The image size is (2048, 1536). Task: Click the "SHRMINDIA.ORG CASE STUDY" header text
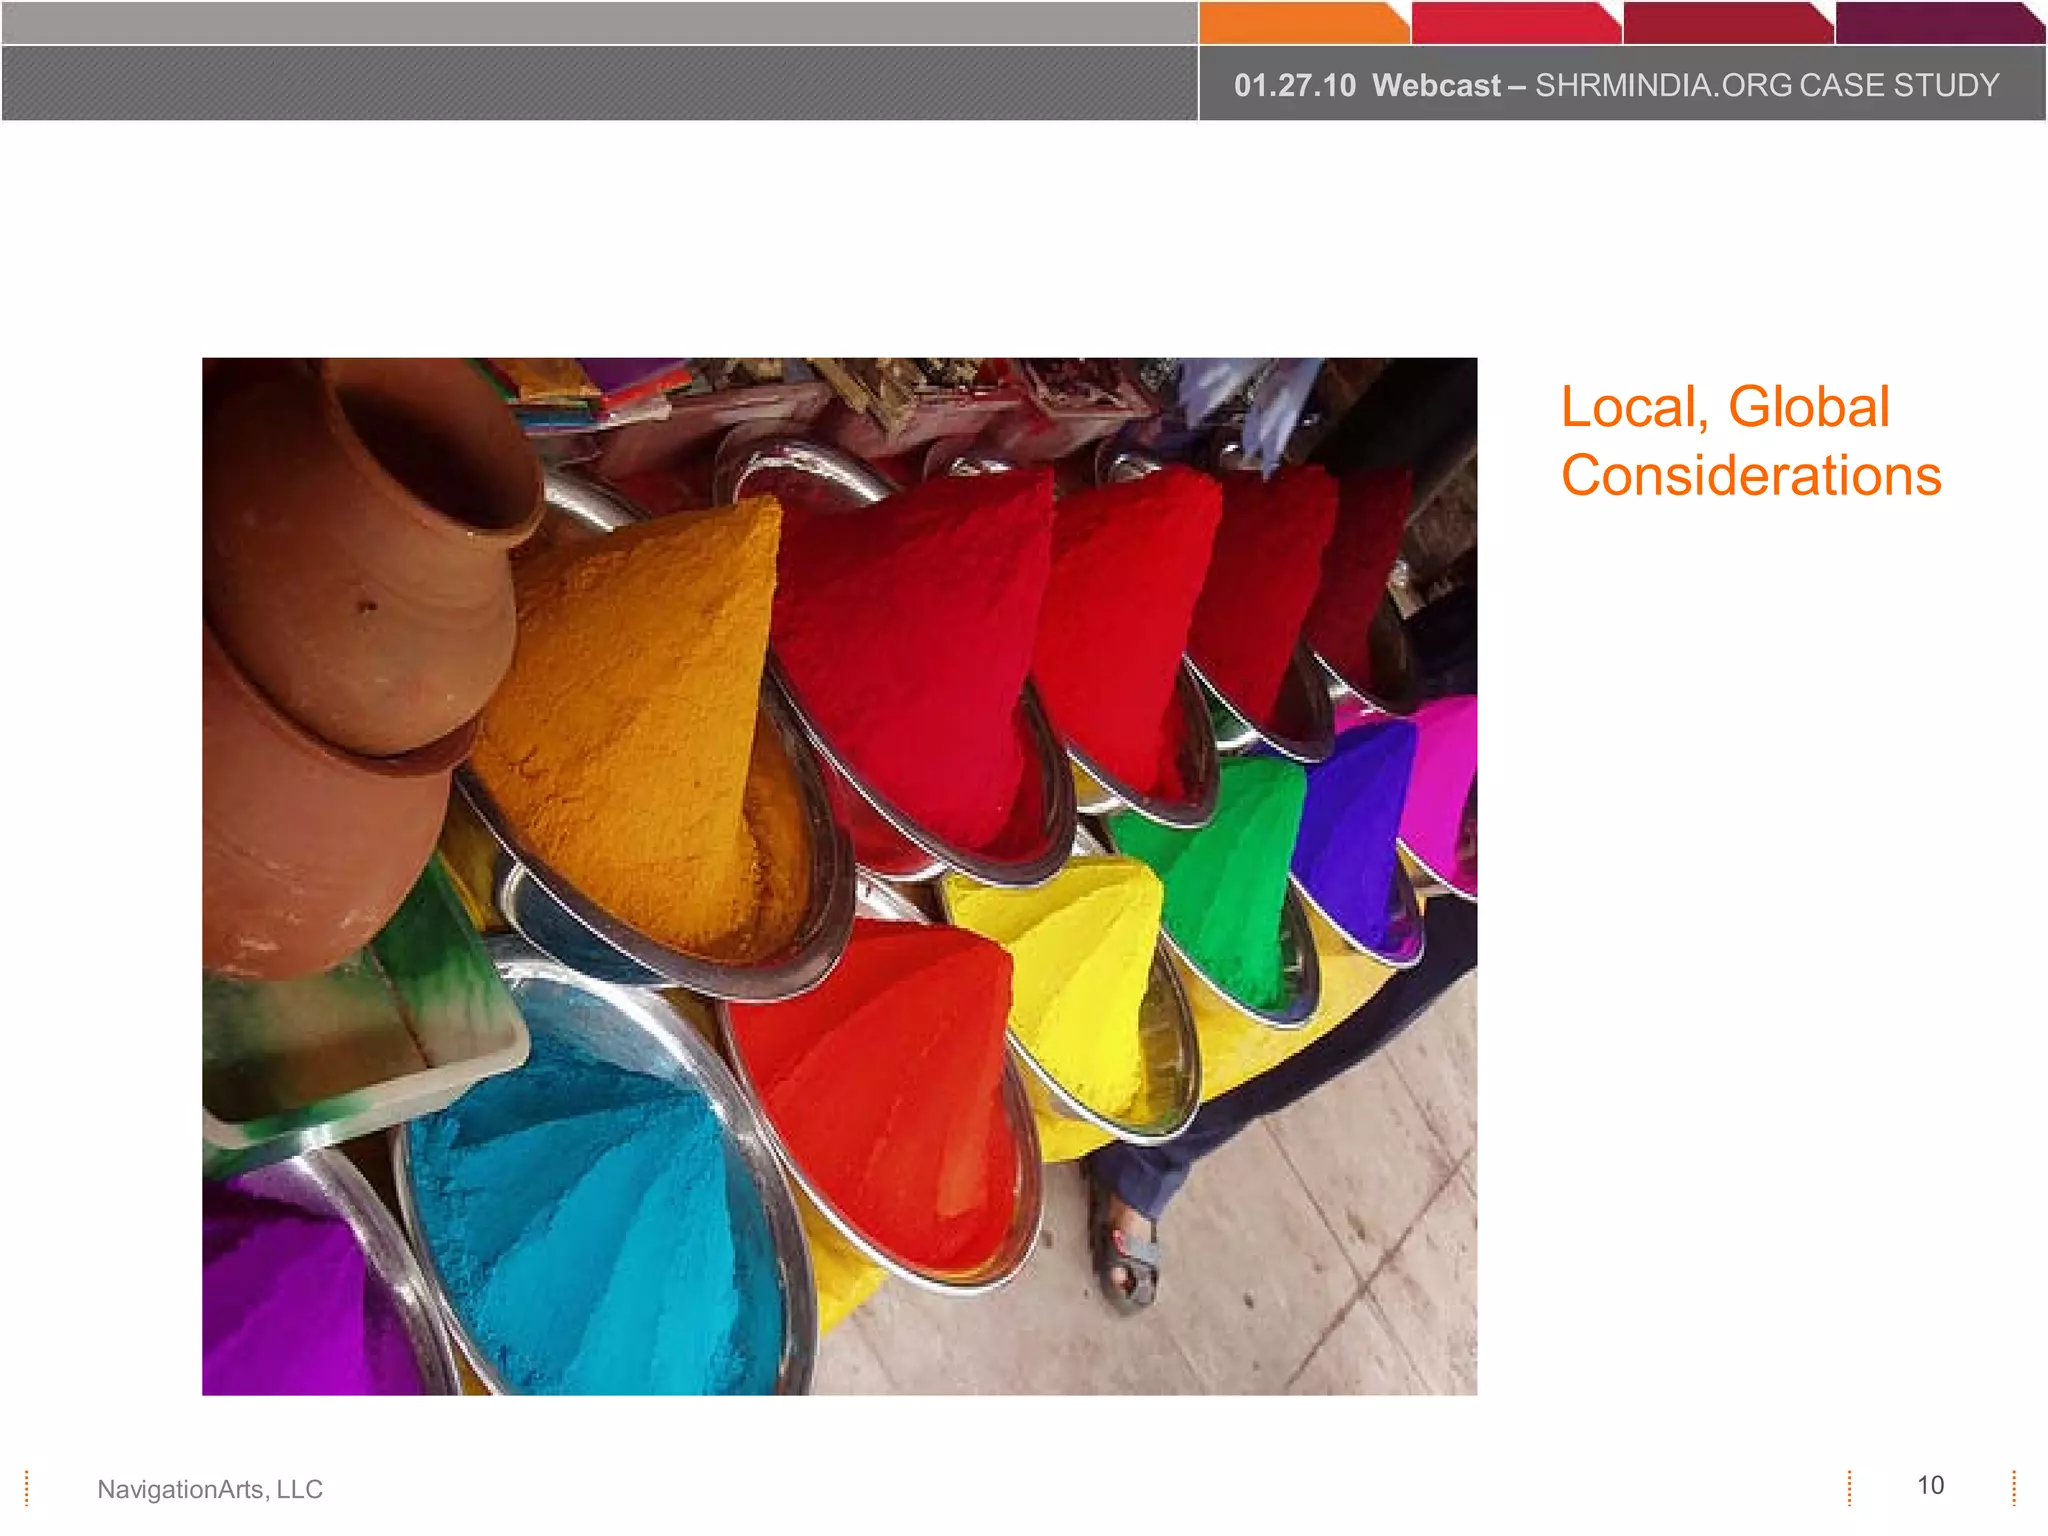point(1766,86)
